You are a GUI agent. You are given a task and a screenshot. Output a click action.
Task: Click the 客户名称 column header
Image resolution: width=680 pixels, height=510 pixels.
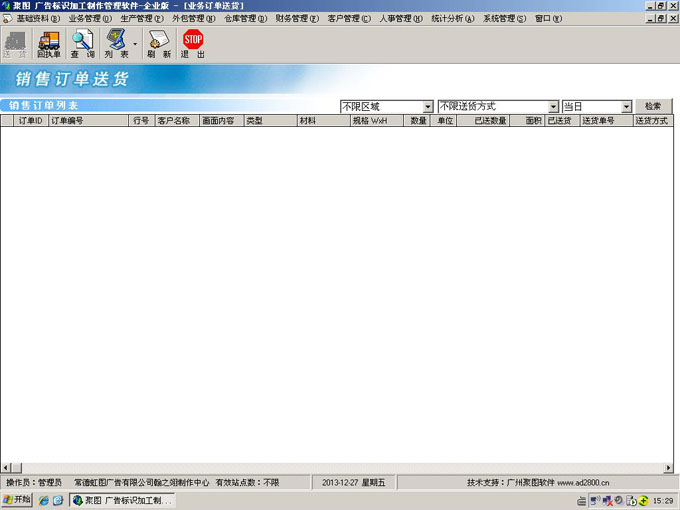[x=173, y=120]
